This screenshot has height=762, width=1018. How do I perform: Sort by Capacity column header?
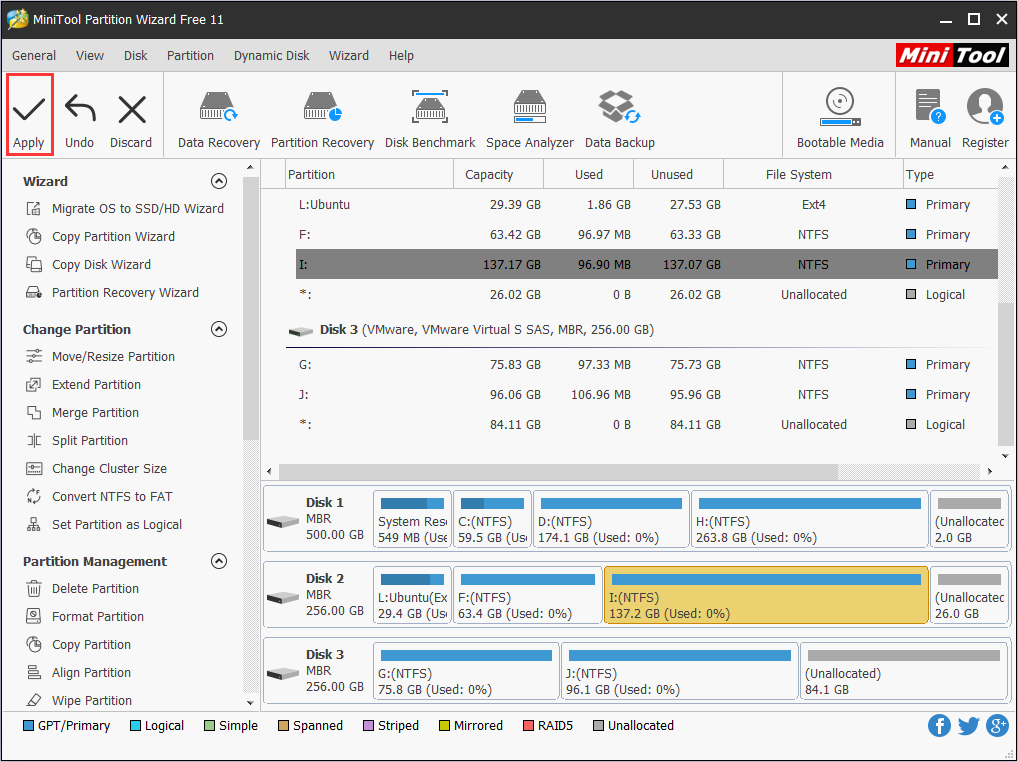[x=498, y=175]
